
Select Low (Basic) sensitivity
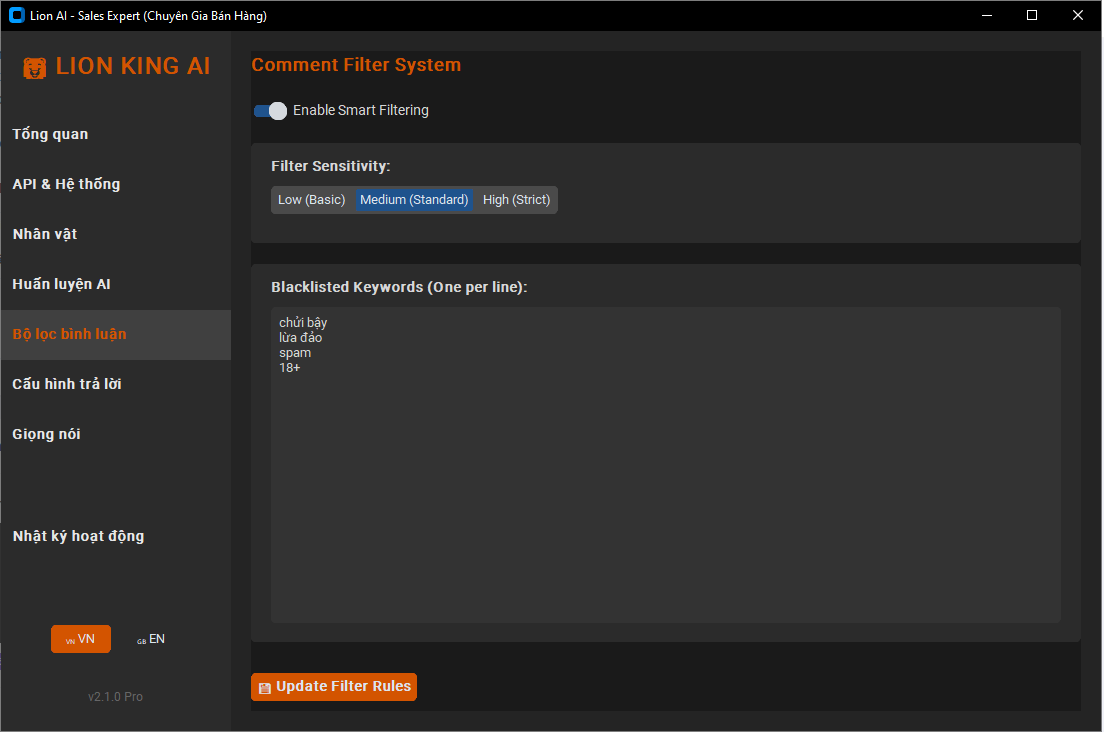click(311, 200)
